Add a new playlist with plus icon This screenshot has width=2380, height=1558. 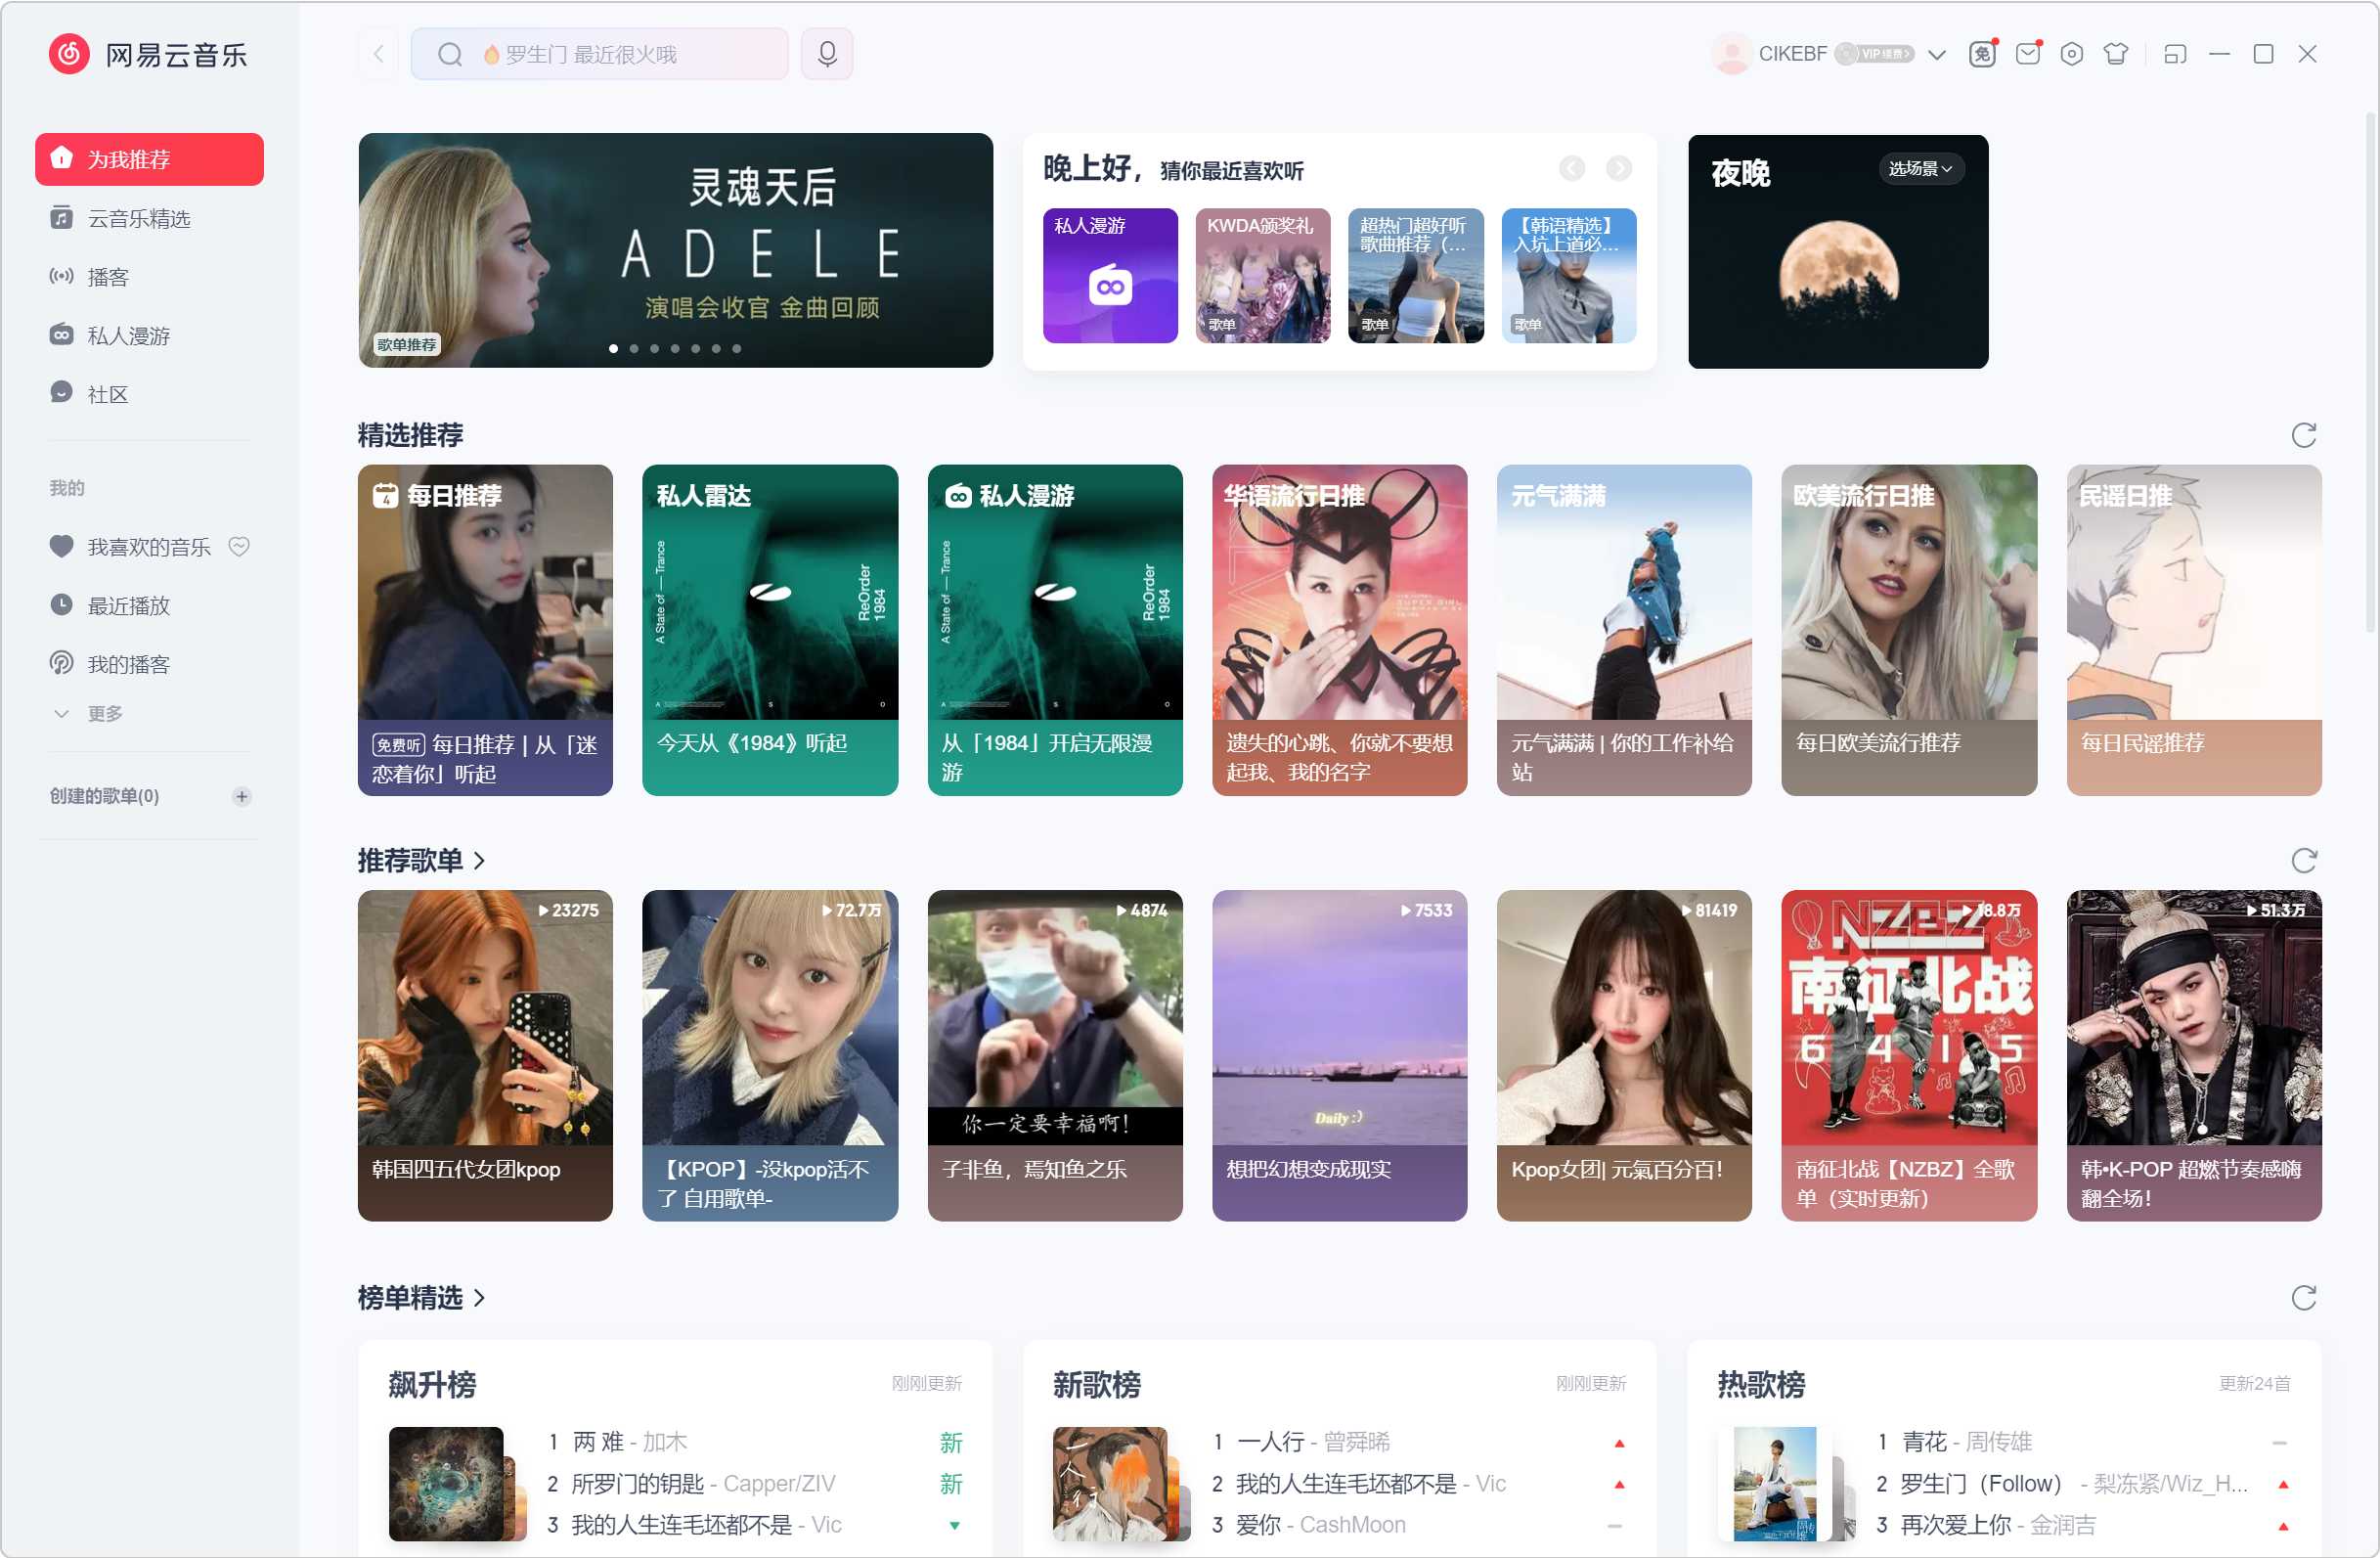click(241, 796)
